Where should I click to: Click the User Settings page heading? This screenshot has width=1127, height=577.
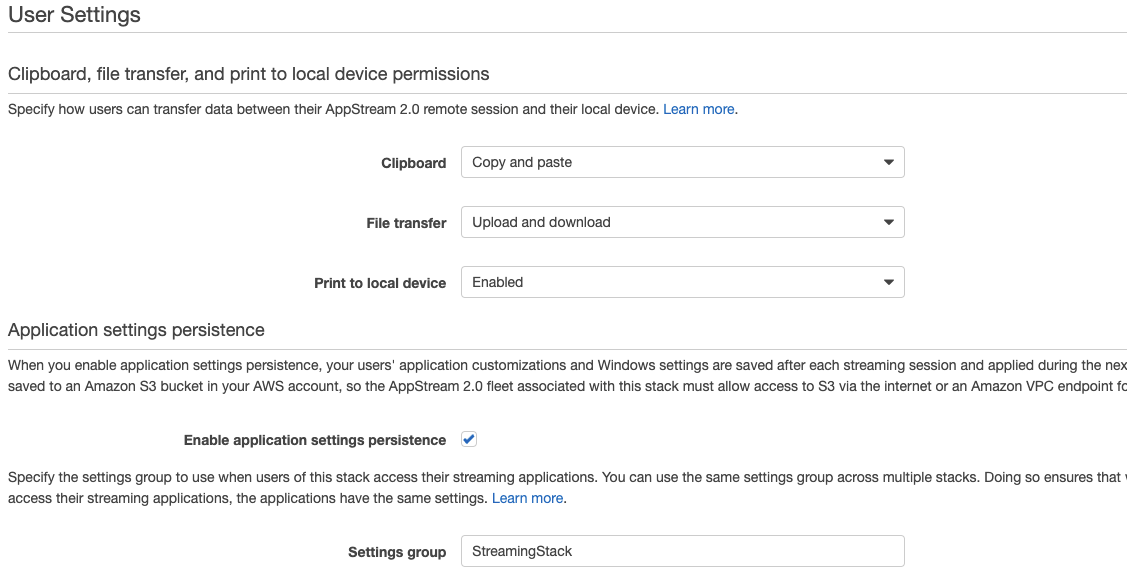(x=74, y=15)
